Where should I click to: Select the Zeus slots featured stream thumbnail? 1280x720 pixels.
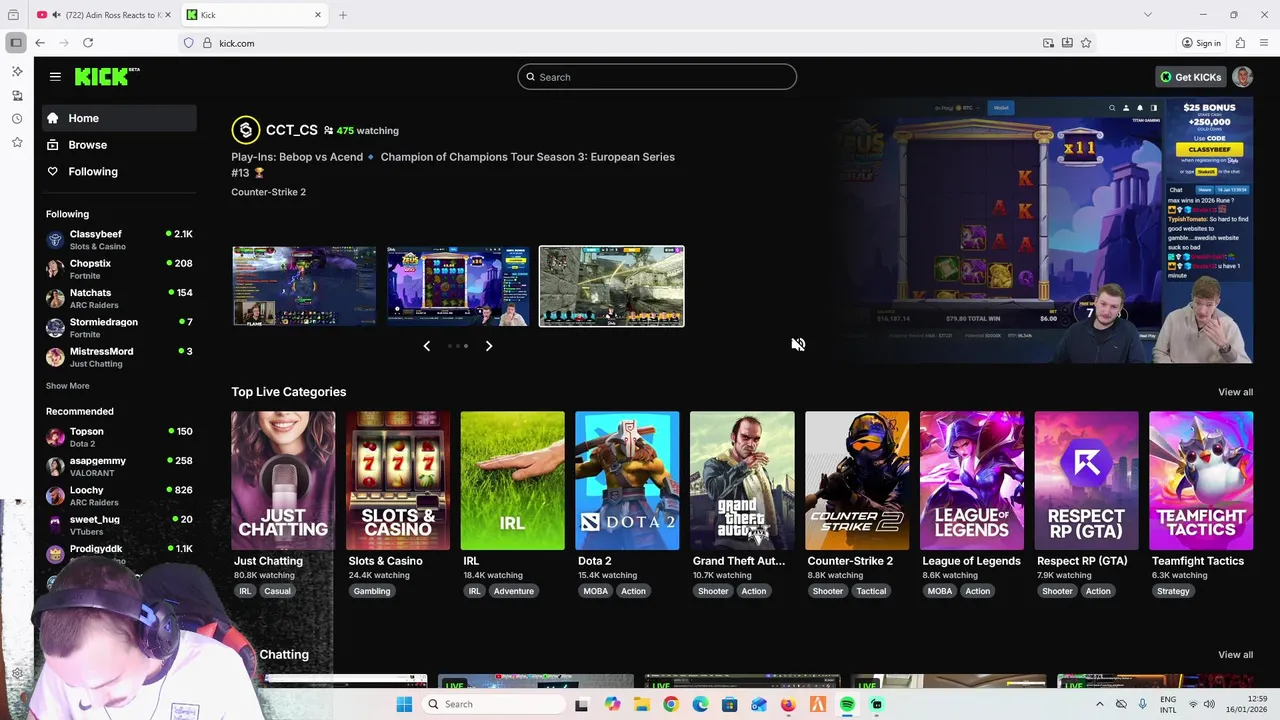pyautogui.click(x=458, y=286)
